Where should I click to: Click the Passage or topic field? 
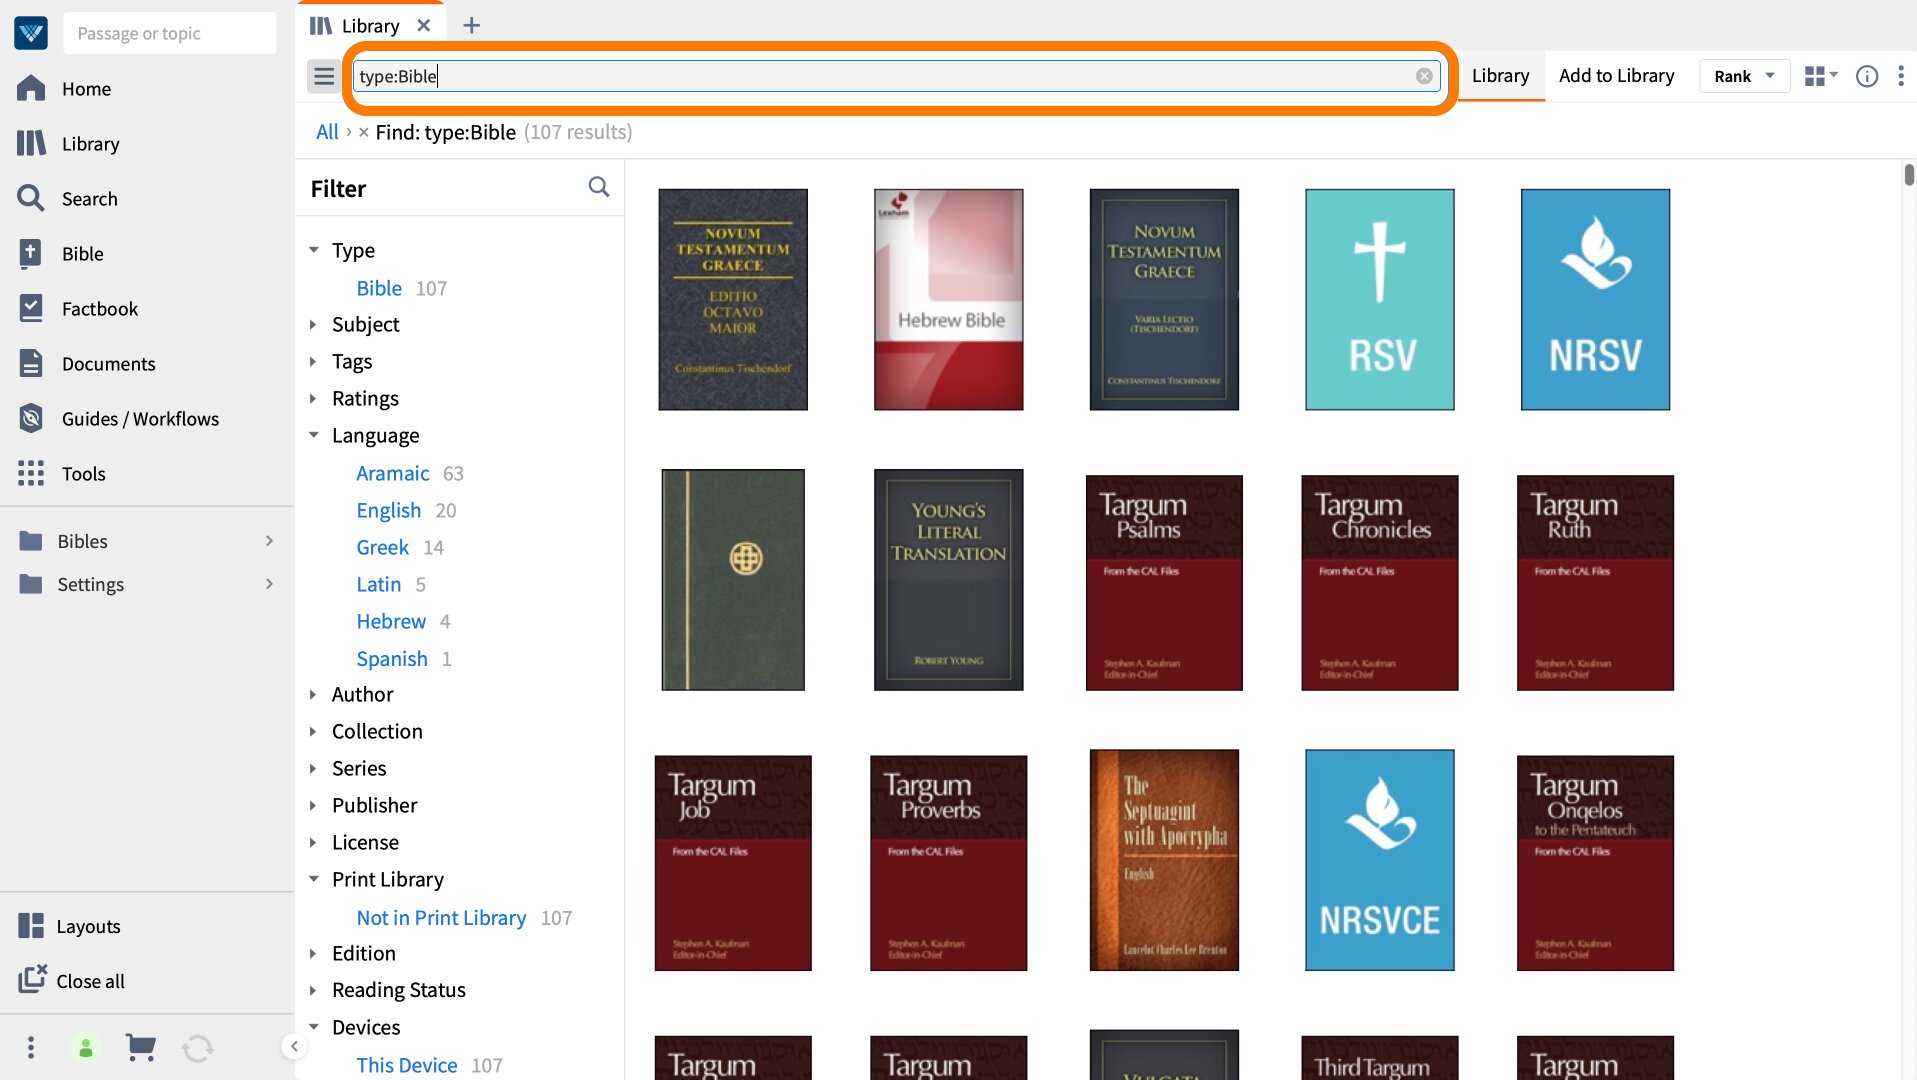170,33
